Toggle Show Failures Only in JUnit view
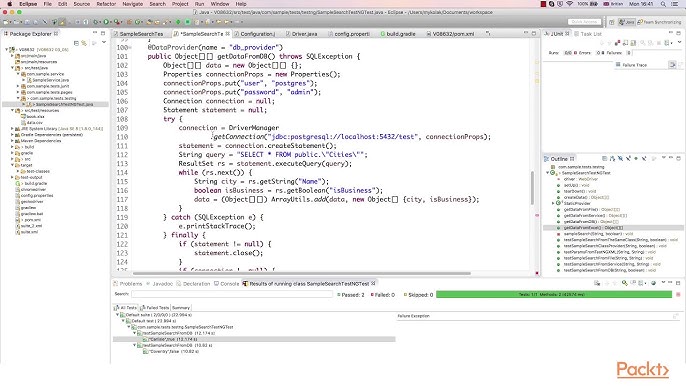Viewport: 686px width, 386px height. (617, 43)
